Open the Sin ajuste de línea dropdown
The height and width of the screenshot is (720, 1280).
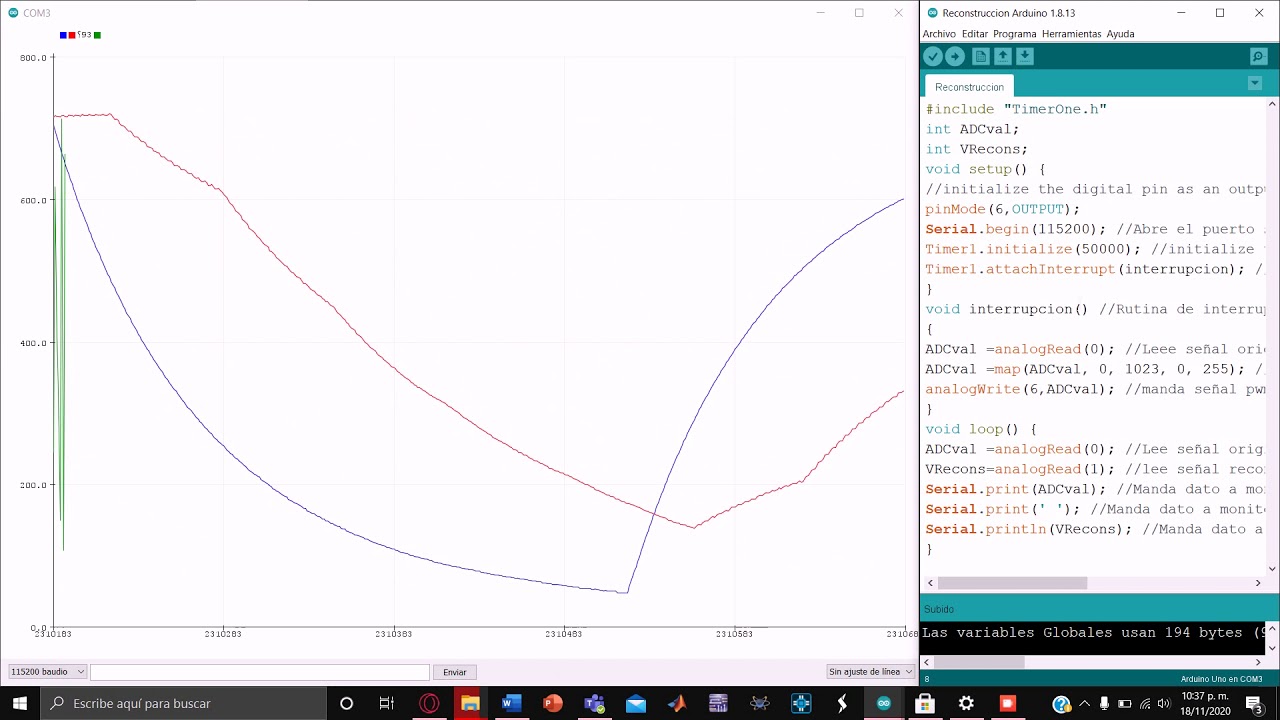[x=870, y=672]
